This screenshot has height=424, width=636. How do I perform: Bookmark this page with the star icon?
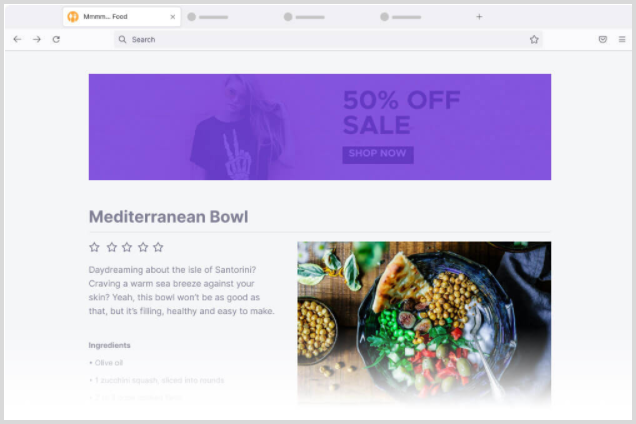click(x=534, y=39)
